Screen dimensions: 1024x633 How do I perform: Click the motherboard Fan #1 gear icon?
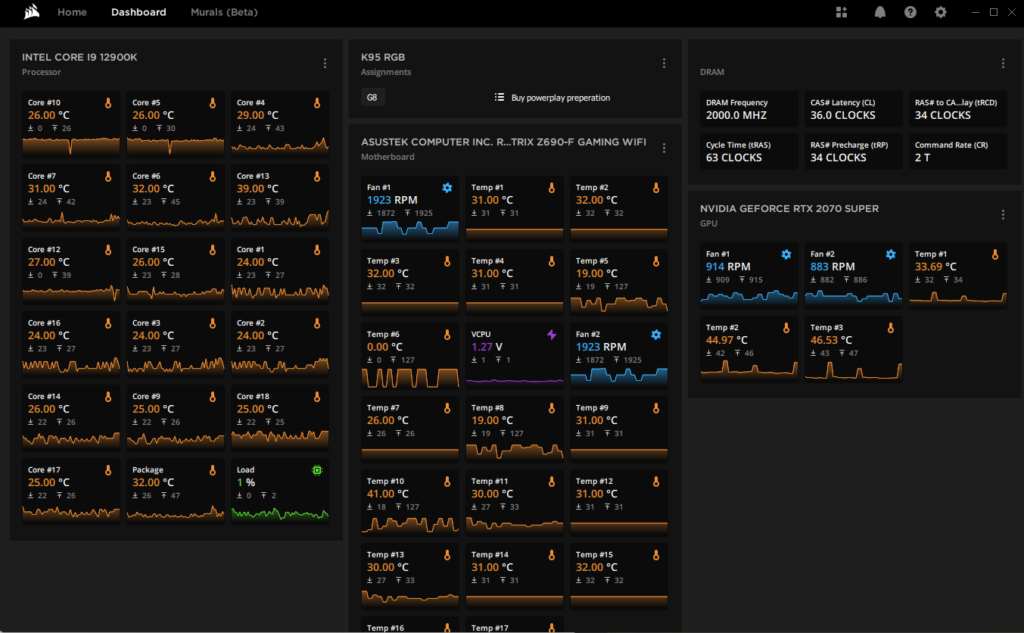click(447, 188)
